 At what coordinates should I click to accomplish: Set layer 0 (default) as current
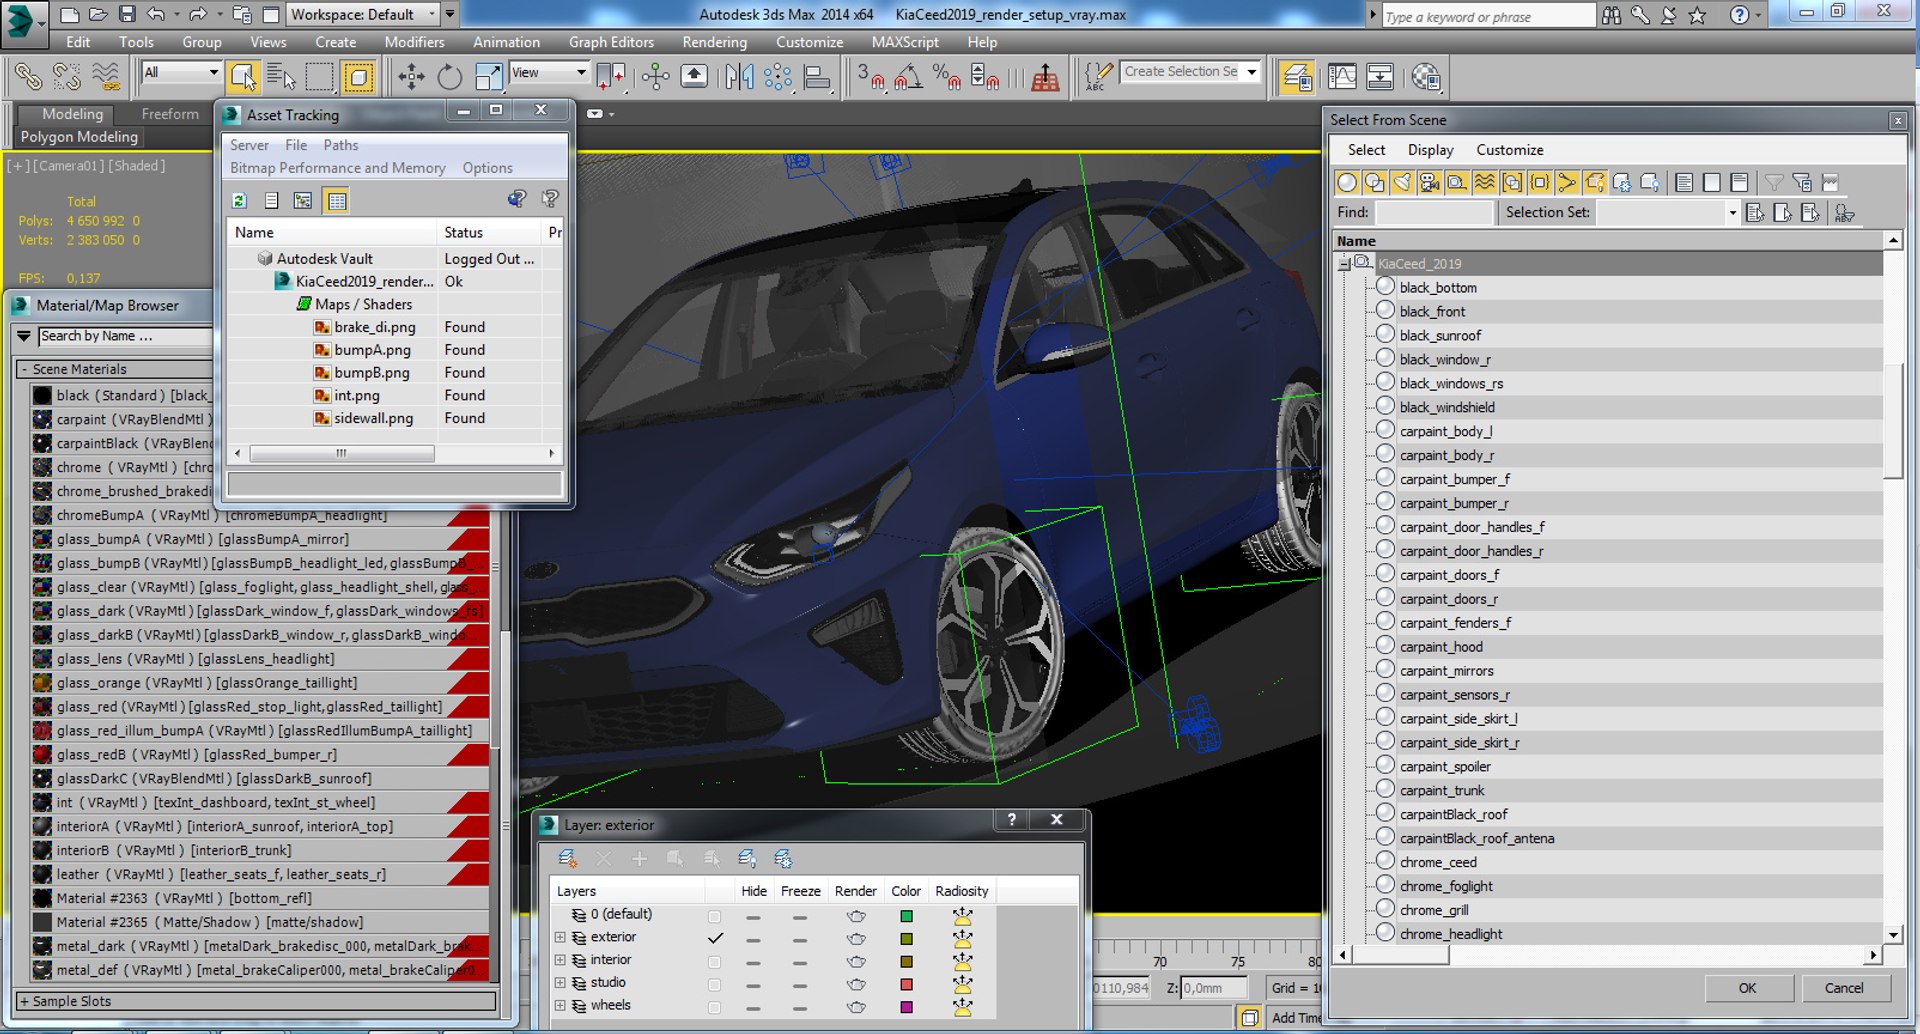click(714, 916)
